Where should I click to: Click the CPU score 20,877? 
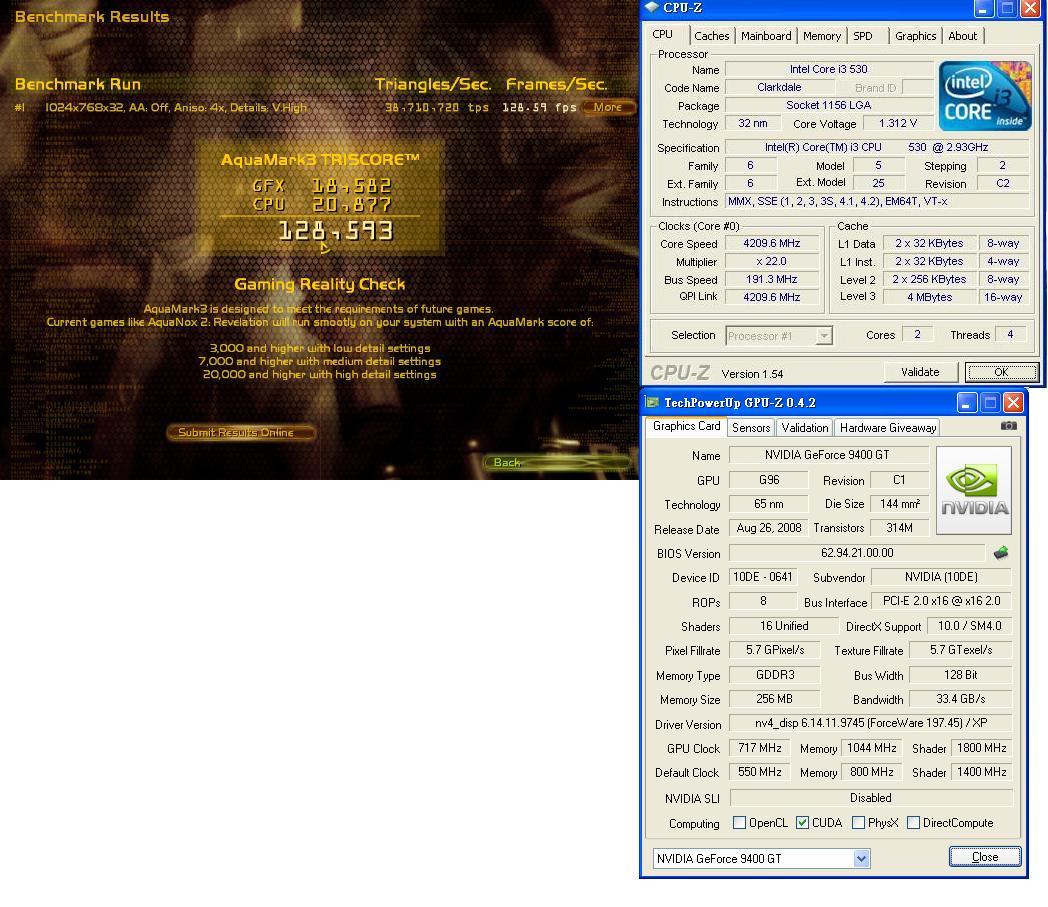click(x=352, y=205)
